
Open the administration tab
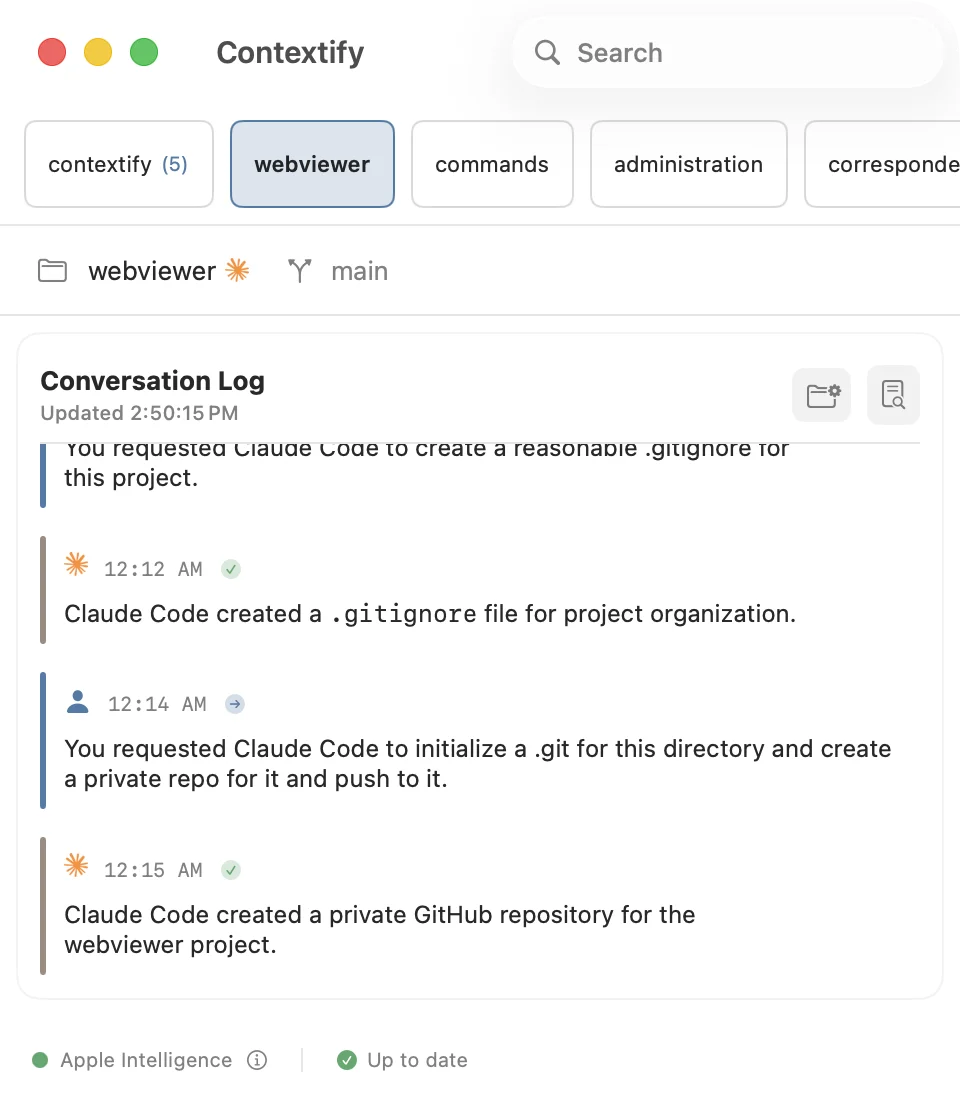[x=688, y=163]
